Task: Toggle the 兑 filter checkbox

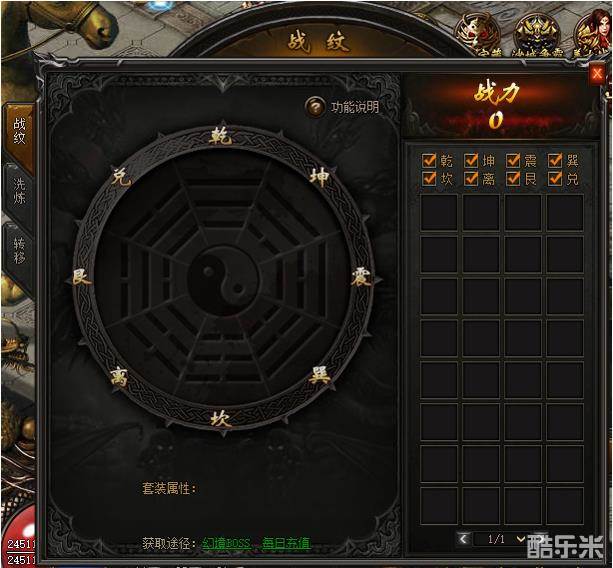Action: (555, 179)
